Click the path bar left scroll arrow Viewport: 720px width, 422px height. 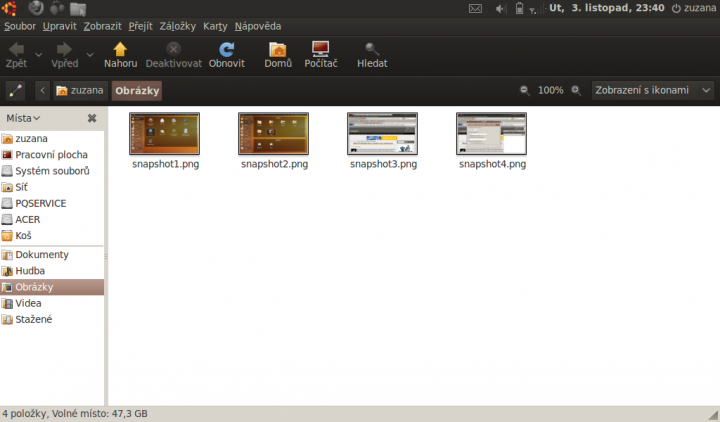(x=42, y=90)
